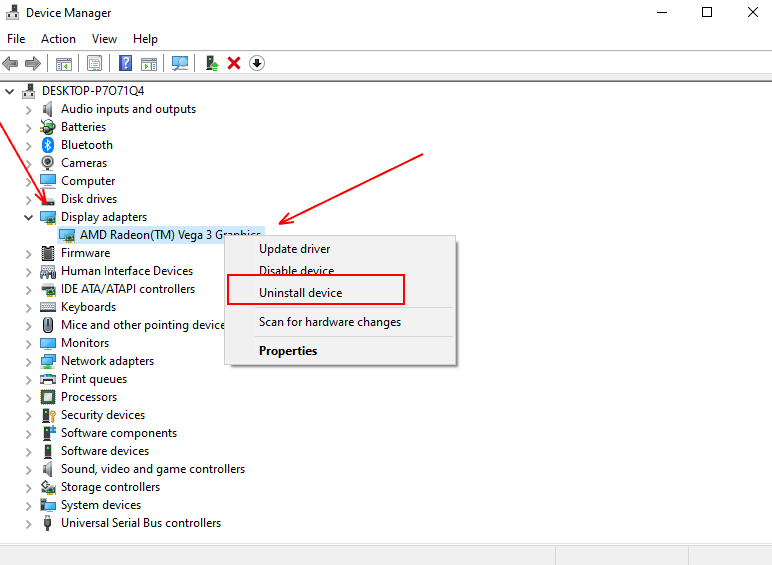Click the red X Uninstall device icon
Image resolution: width=772 pixels, height=565 pixels.
coord(234,63)
